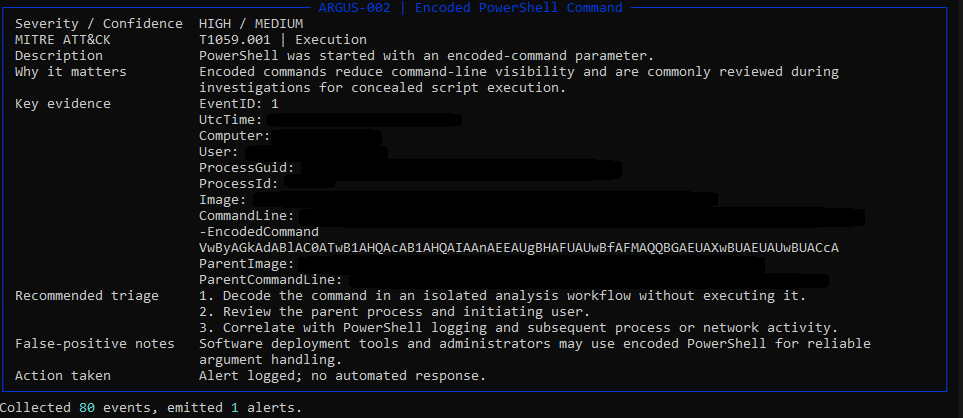Click the Alert logged action taken text
Viewport: 963px width, 418px height.
pyautogui.click(x=342, y=376)
